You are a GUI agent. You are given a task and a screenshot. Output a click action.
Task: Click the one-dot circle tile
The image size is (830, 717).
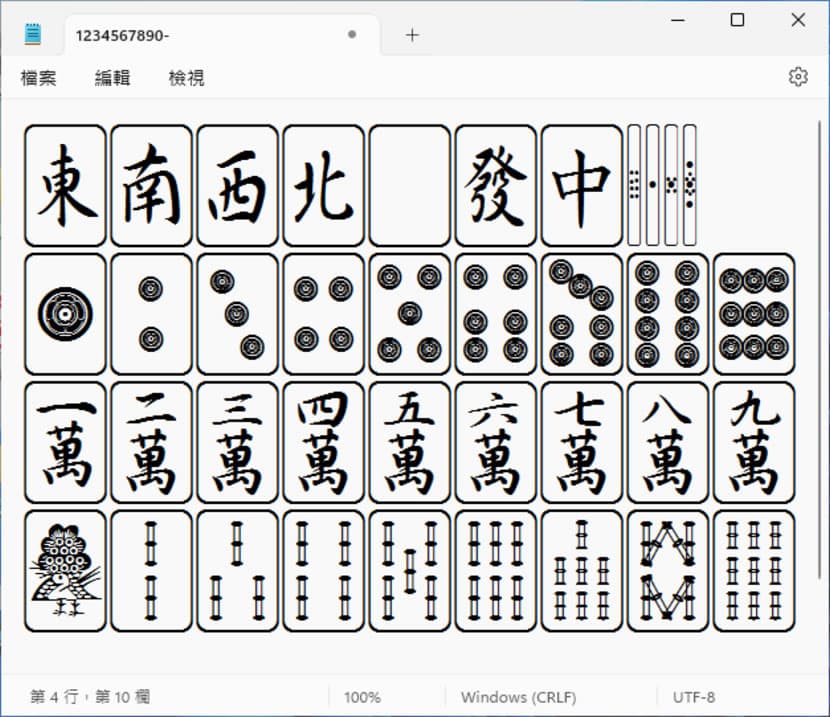(x=65, y=314)
